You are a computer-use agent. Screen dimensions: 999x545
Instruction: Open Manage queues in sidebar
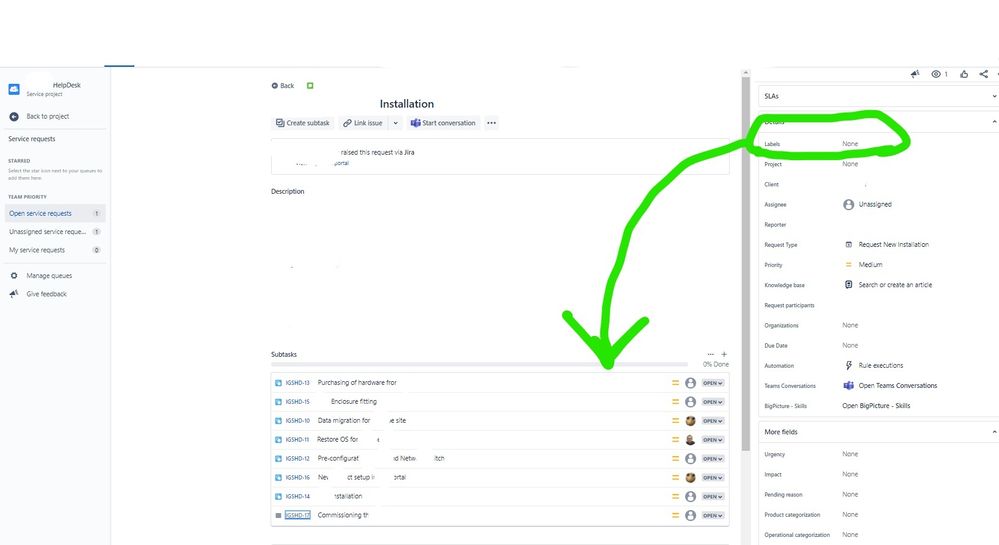coord(49,276)
